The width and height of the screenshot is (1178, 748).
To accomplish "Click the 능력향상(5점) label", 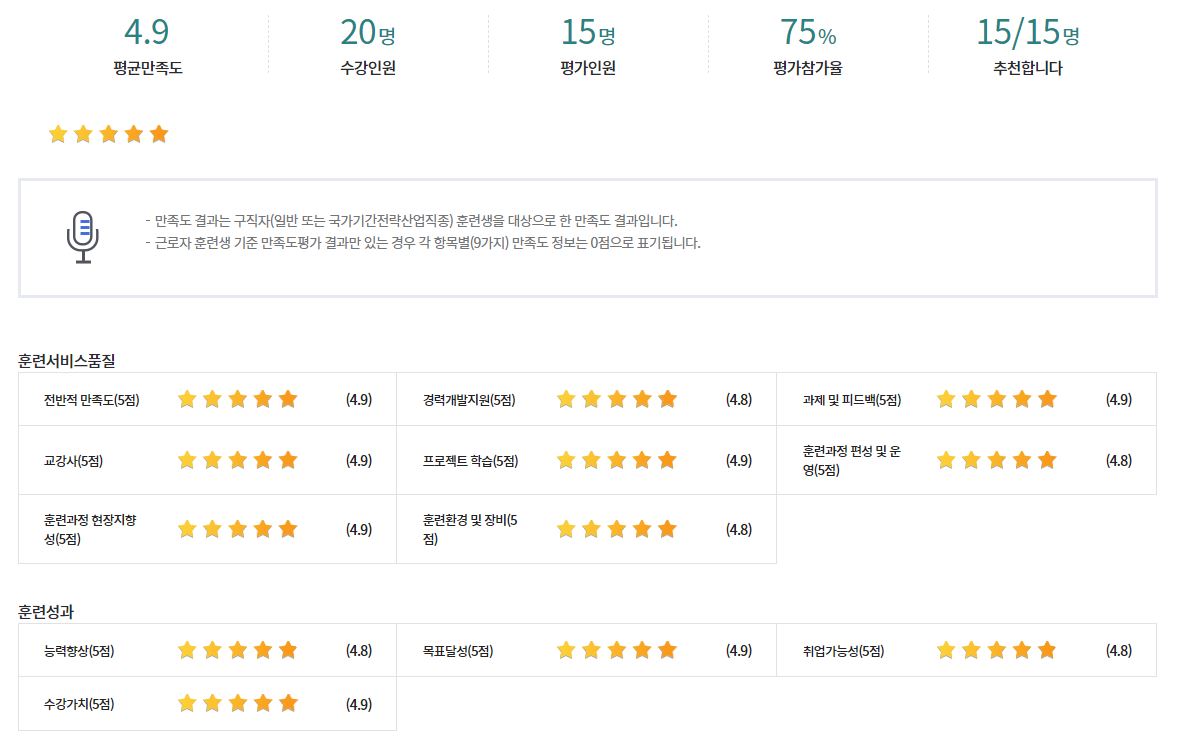I will pyautogui.click(x=79, y=651).
